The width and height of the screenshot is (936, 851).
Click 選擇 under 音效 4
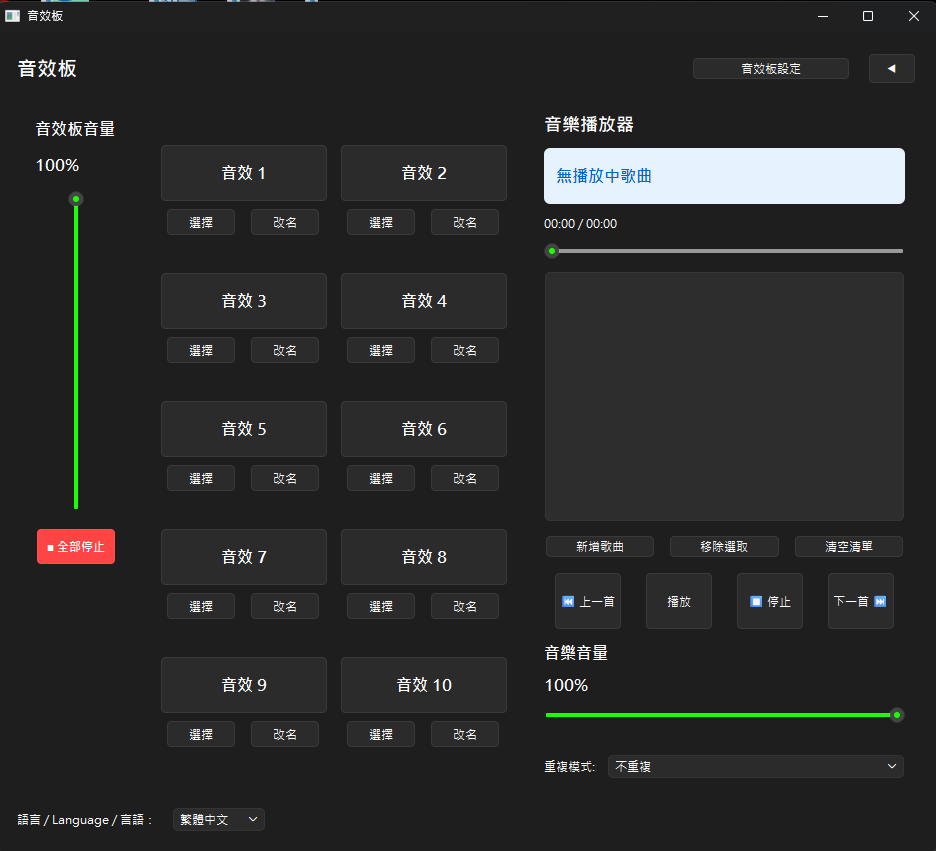tap(381, 350)
